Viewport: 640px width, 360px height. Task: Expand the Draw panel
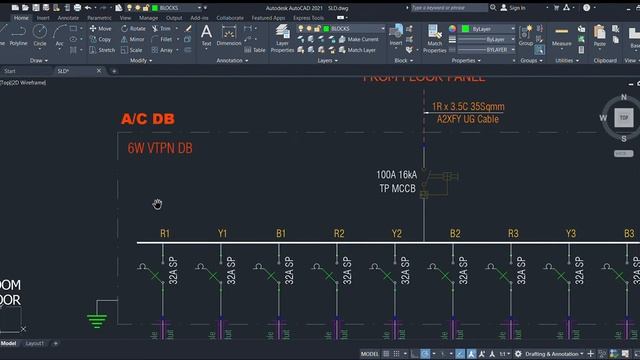pyautogui.click(x=39, y=60)
